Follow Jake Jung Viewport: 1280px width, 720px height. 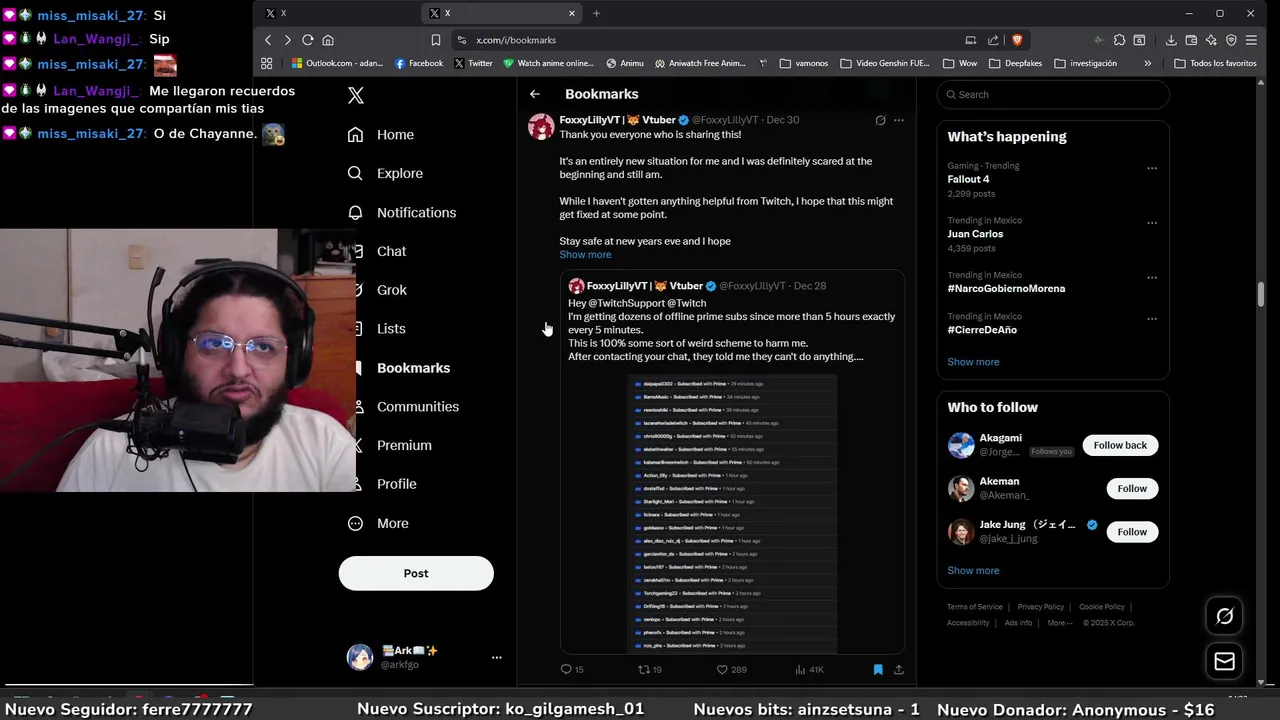1132,532
